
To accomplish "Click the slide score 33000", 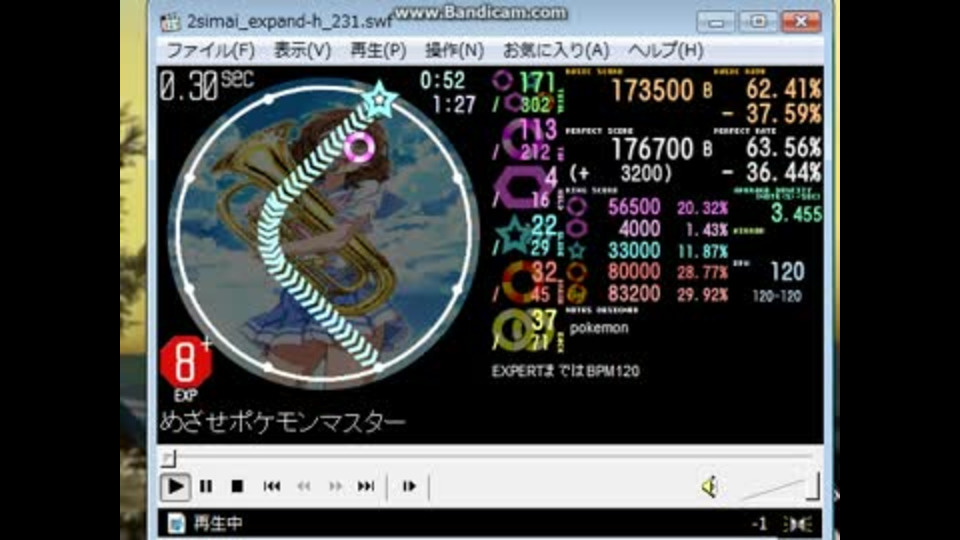I will pos(634,250).
